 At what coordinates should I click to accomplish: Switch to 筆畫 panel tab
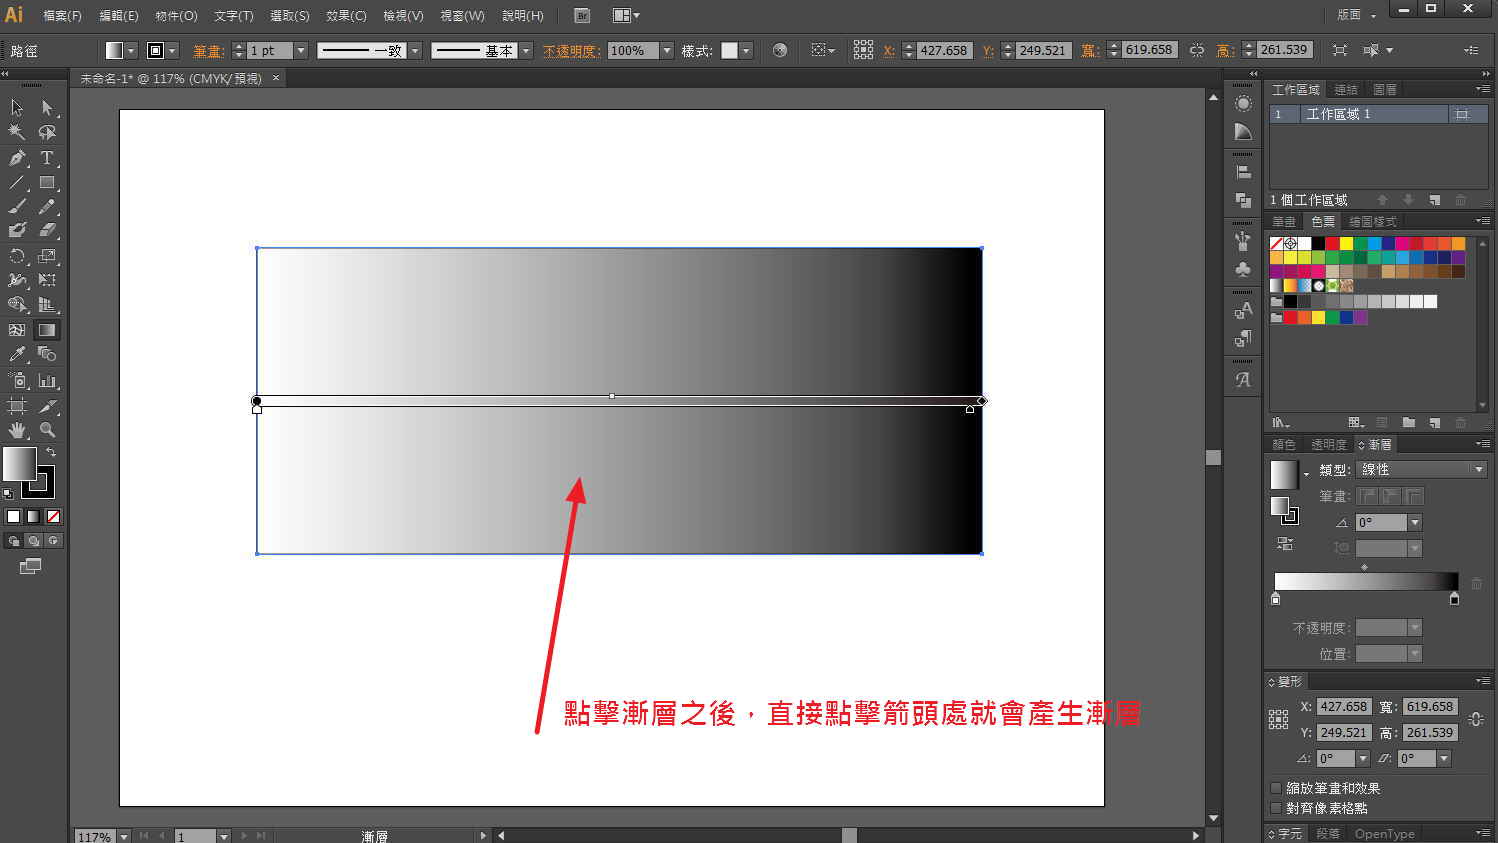(x=1283, y=221)
